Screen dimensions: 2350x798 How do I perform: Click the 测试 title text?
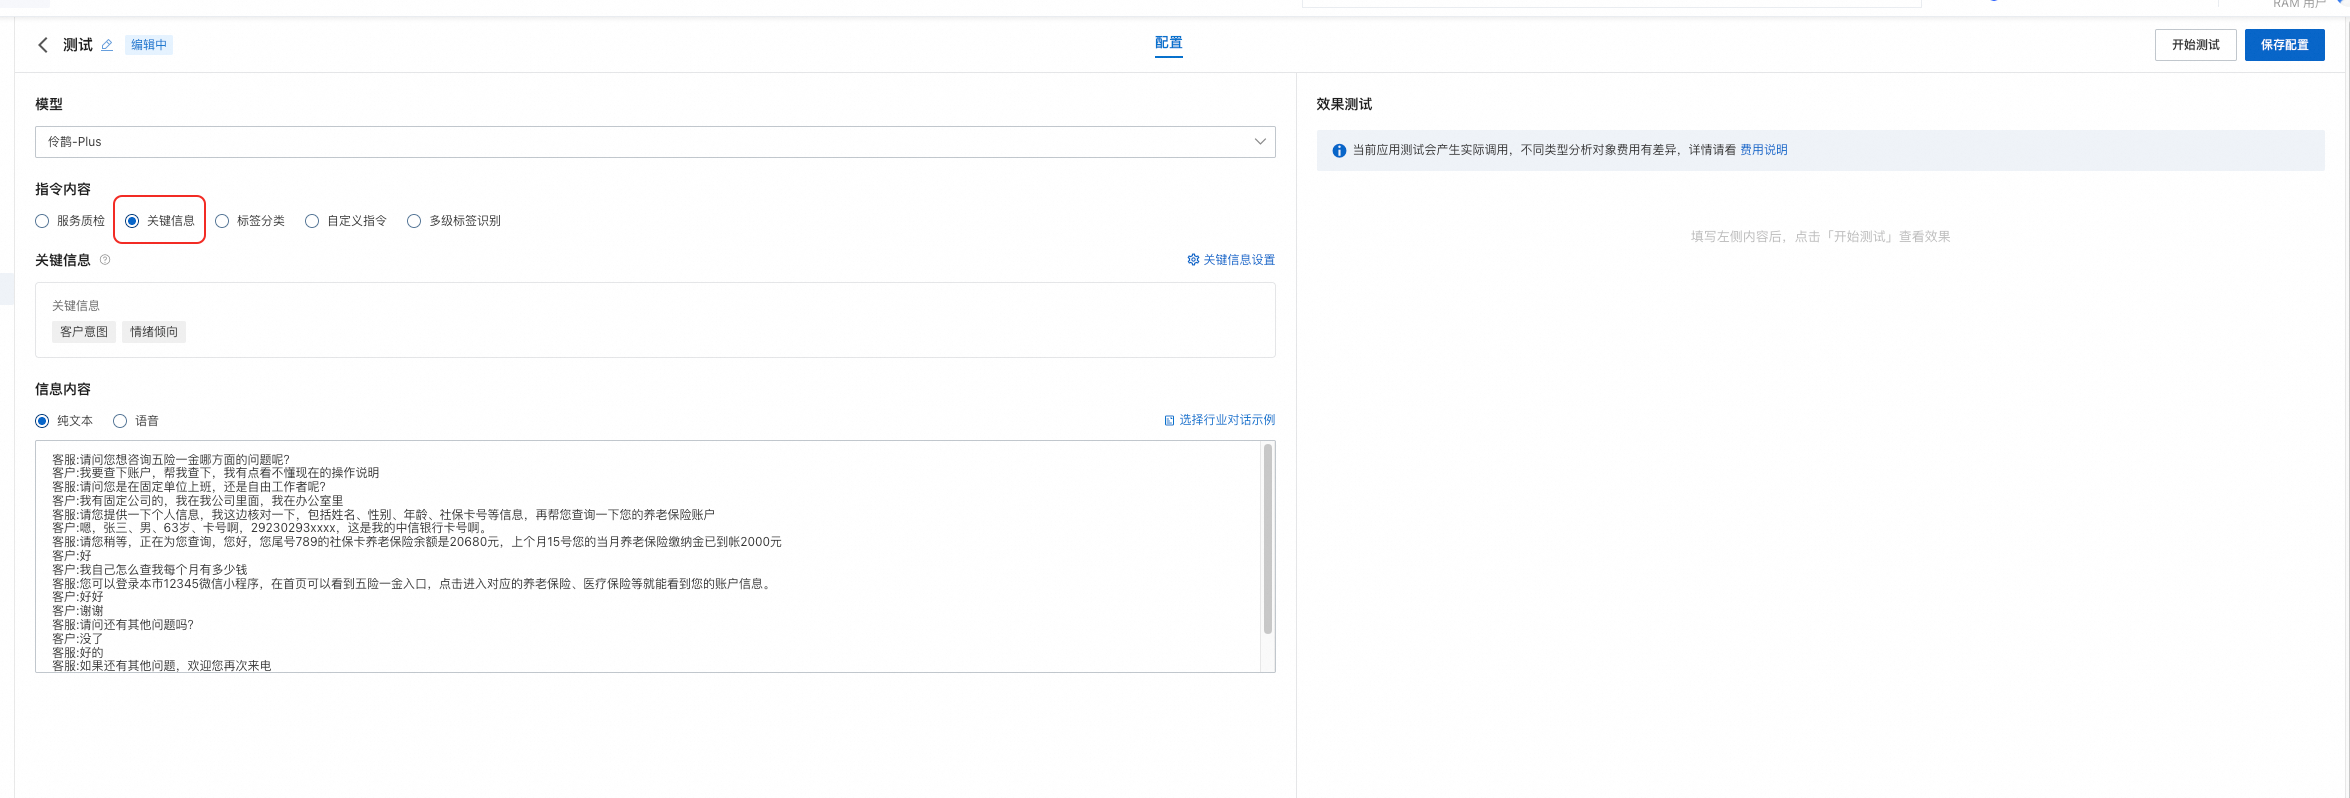77,45
